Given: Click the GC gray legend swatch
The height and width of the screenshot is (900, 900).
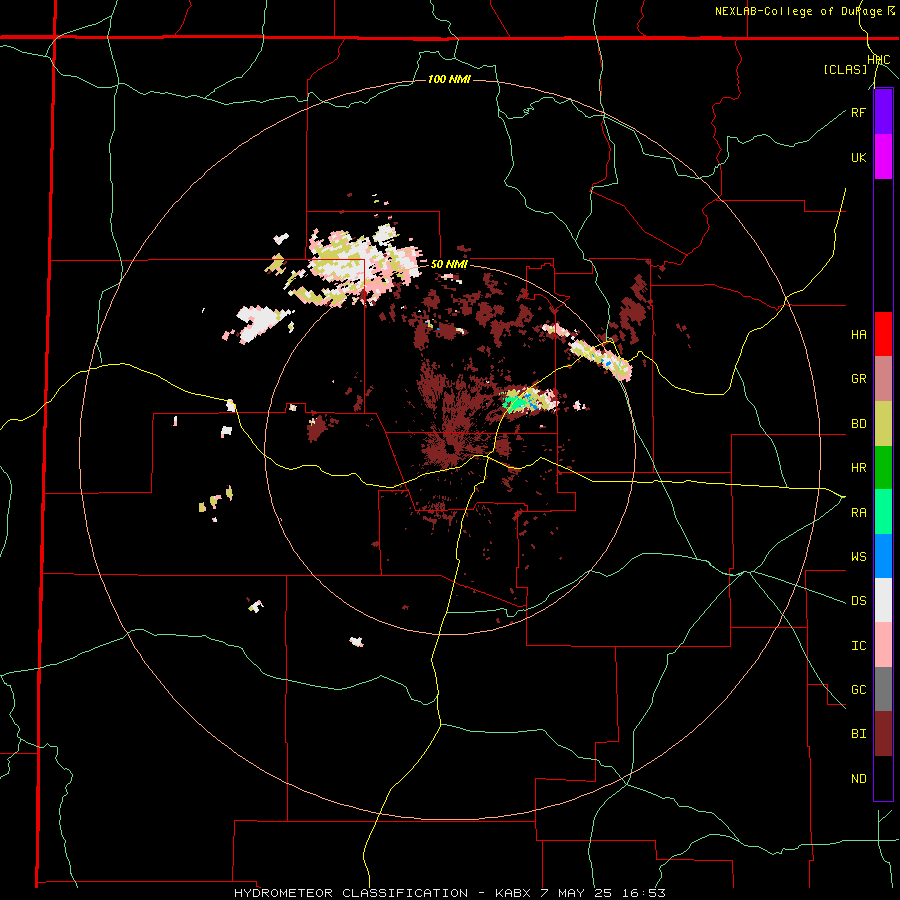Looking at the screenshot, I should (x=883, y=689).
